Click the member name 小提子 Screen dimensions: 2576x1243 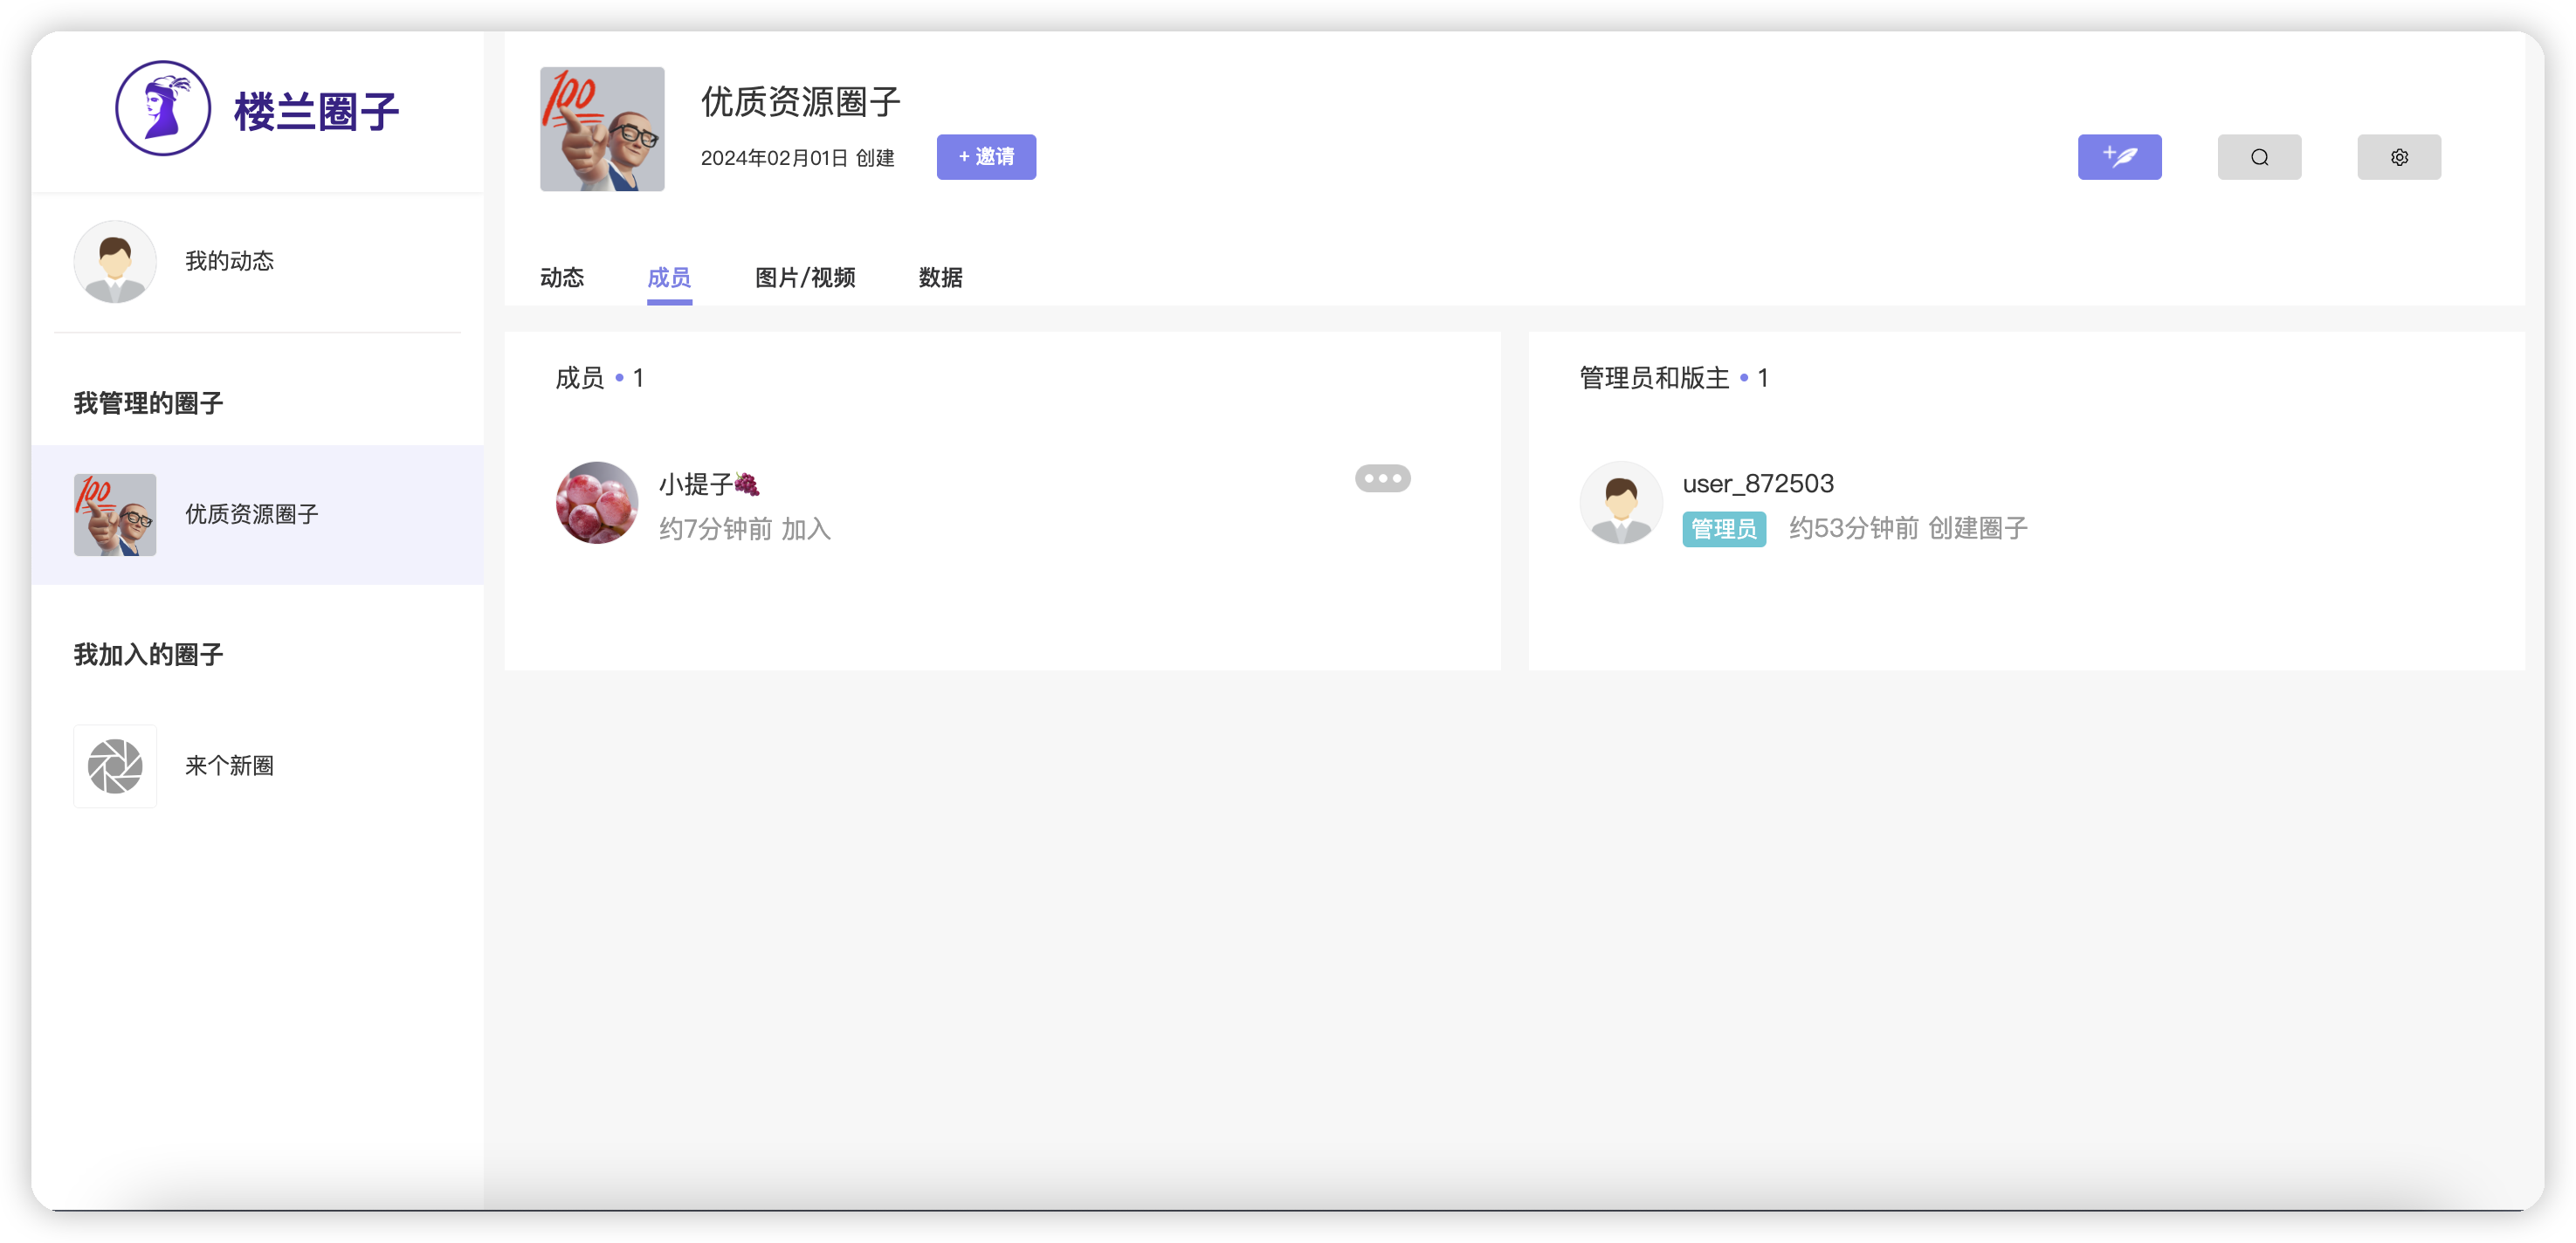click(x=709, y=484)
